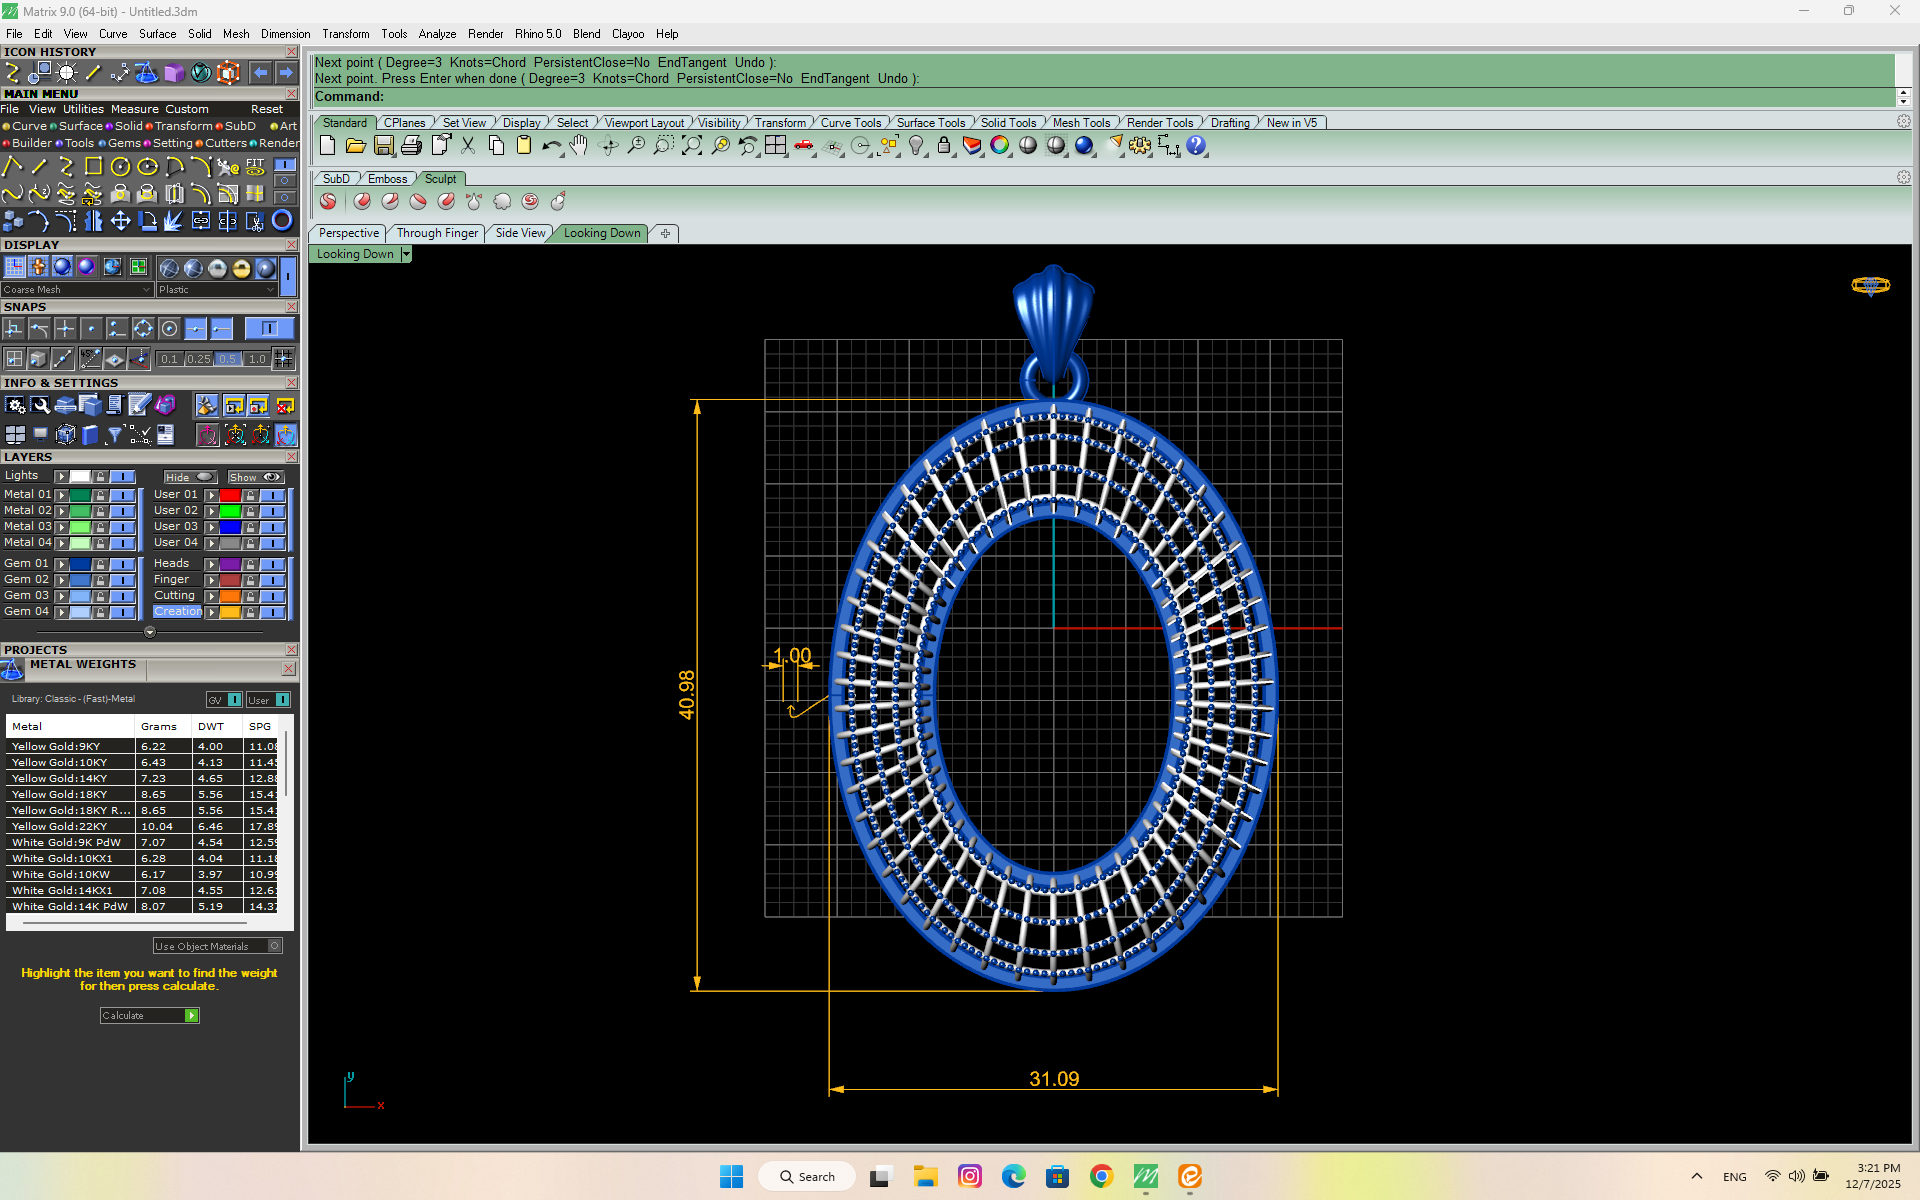Open the Dimension menu
1920x1200 pixels.
click(x=285, y=34)
